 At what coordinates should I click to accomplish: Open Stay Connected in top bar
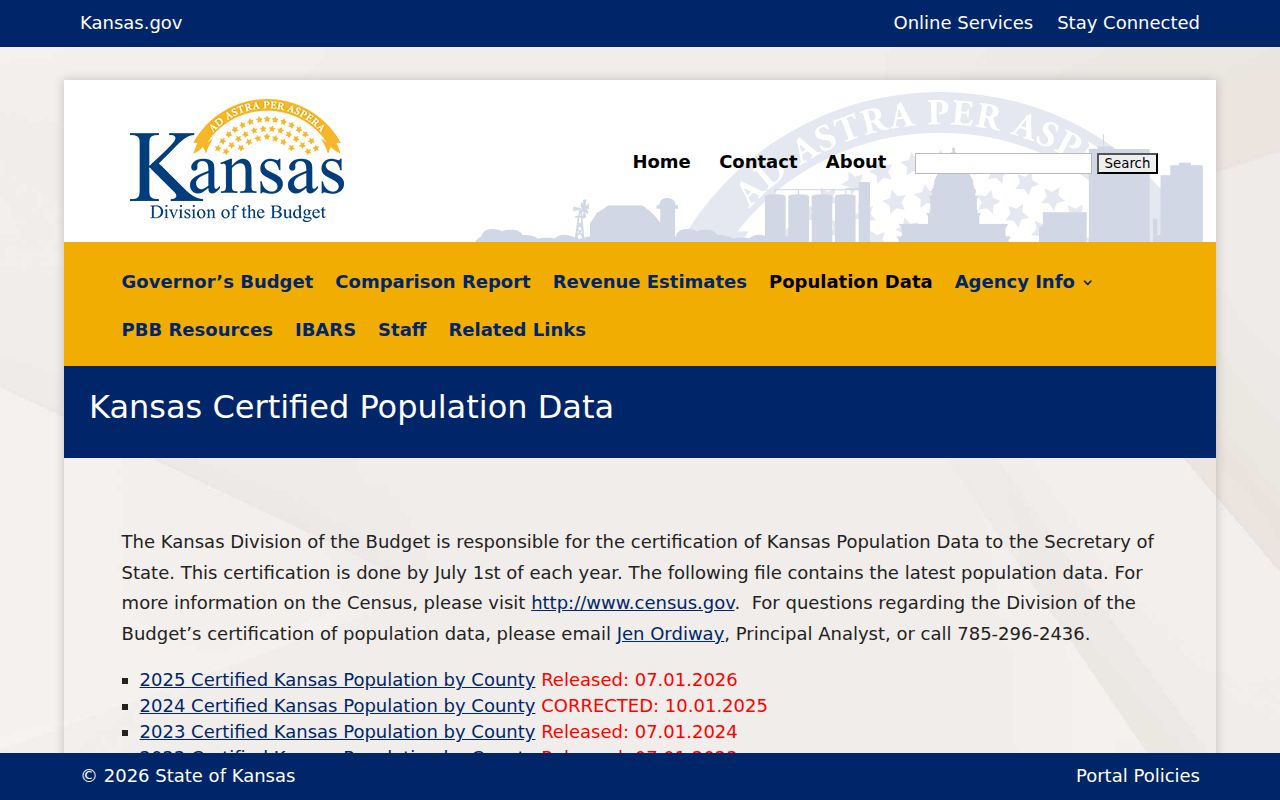[x=1128, y=23]
